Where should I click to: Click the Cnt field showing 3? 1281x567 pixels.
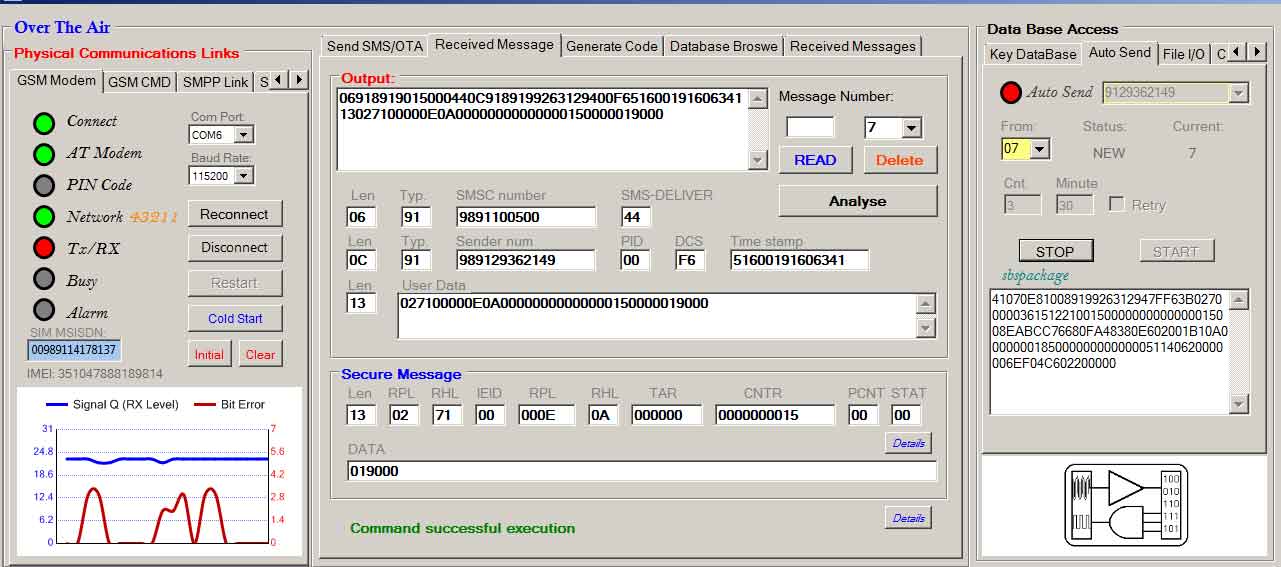click(1022, 204)
